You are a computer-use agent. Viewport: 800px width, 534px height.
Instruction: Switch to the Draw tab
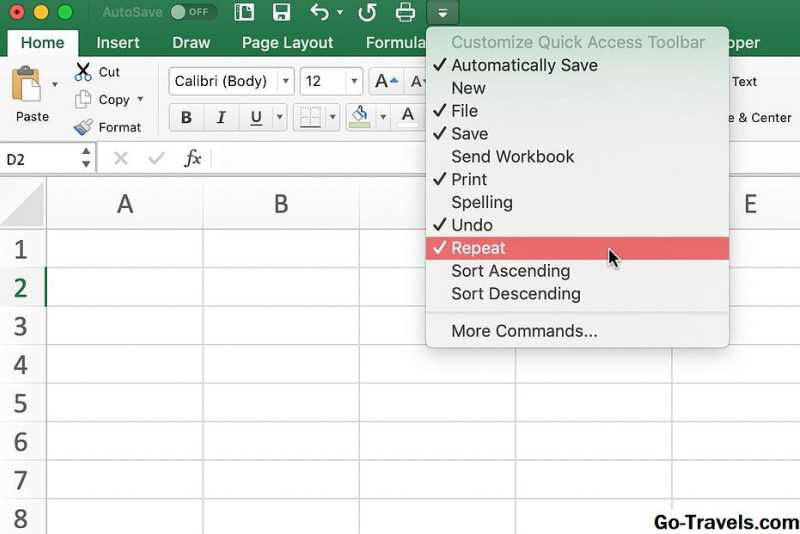(x=191, y=43)
